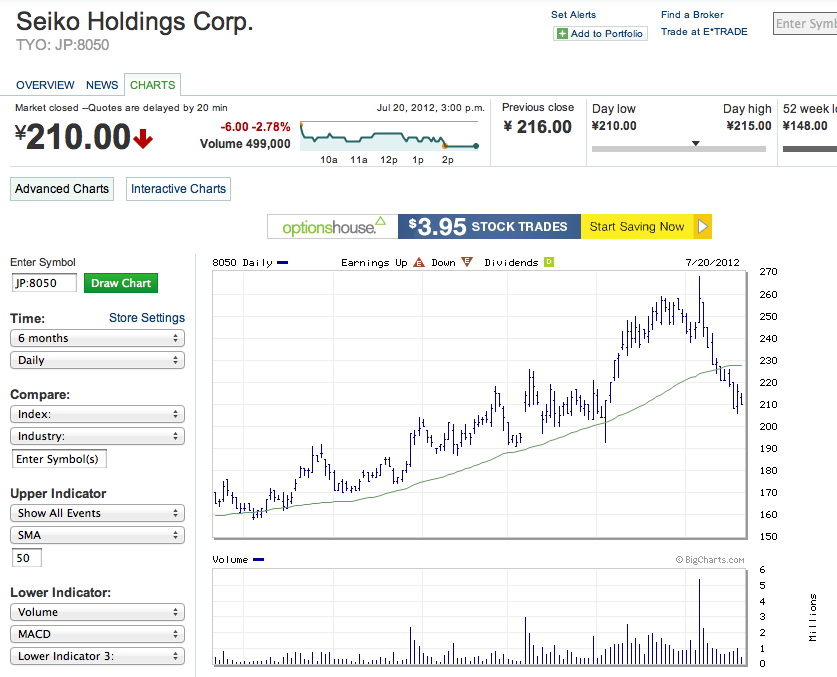Switch to the OVERVIEW tab
Image resolution: width=837 pixels, height=677 pixels.
pos(45,86)
